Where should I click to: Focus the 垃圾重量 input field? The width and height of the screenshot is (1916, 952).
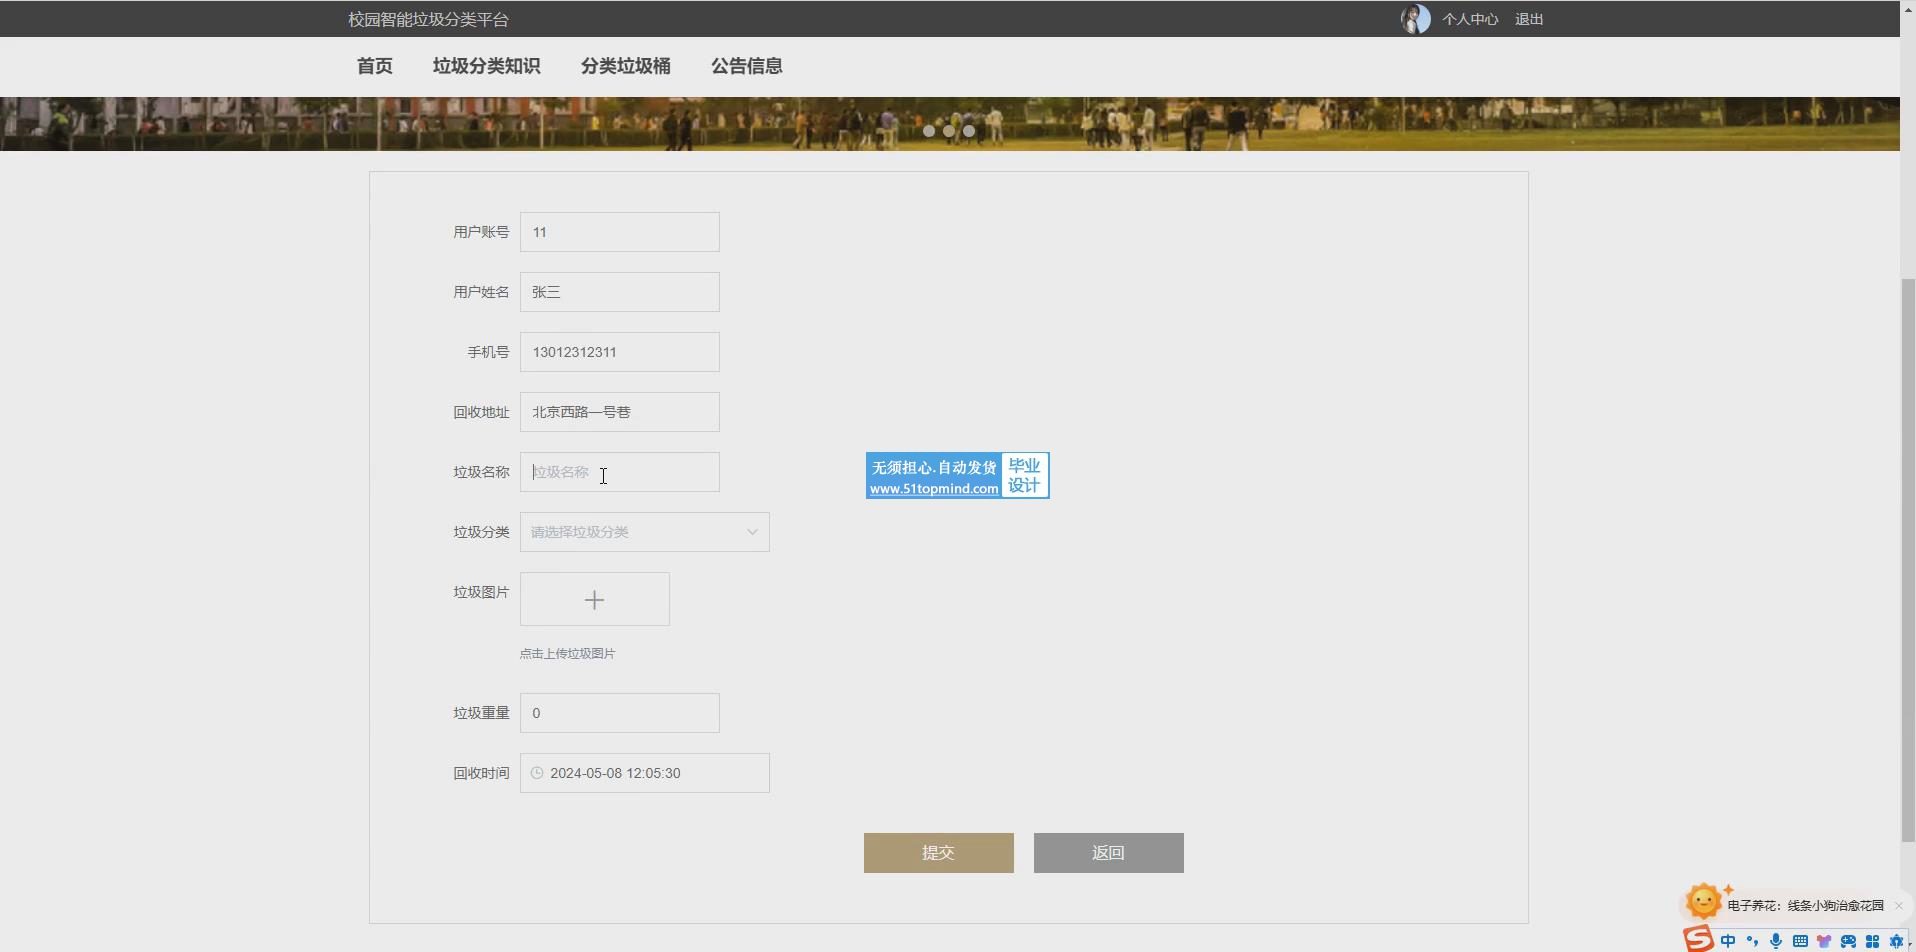(620, 713)
